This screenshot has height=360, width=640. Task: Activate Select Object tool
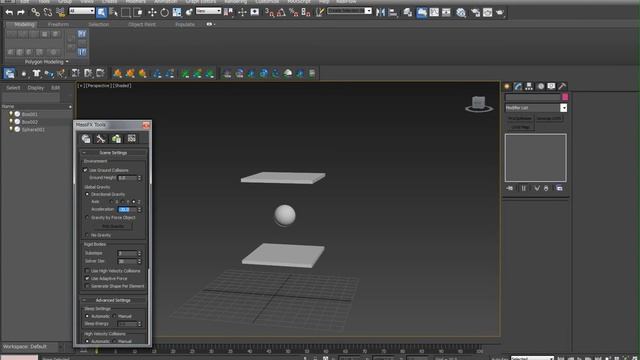pyautogui.click(x=101, y=12)
